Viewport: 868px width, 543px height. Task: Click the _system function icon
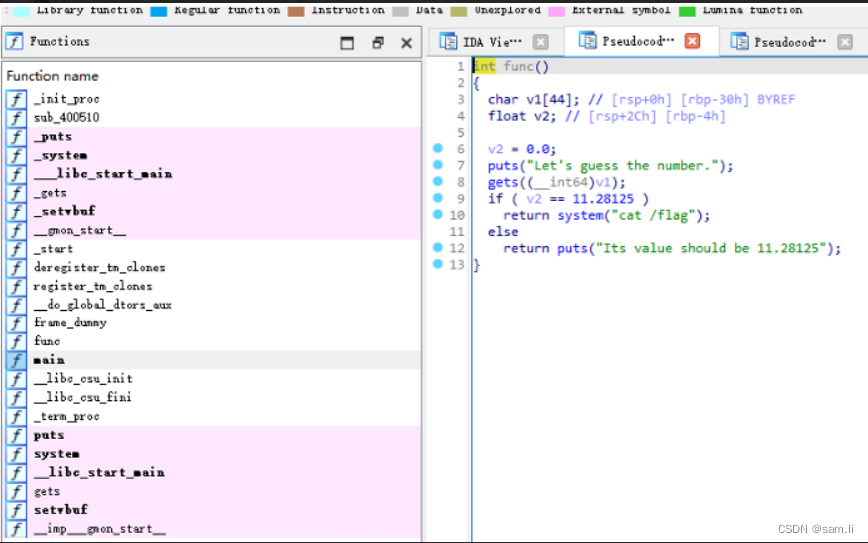click(x=17, y=156)
